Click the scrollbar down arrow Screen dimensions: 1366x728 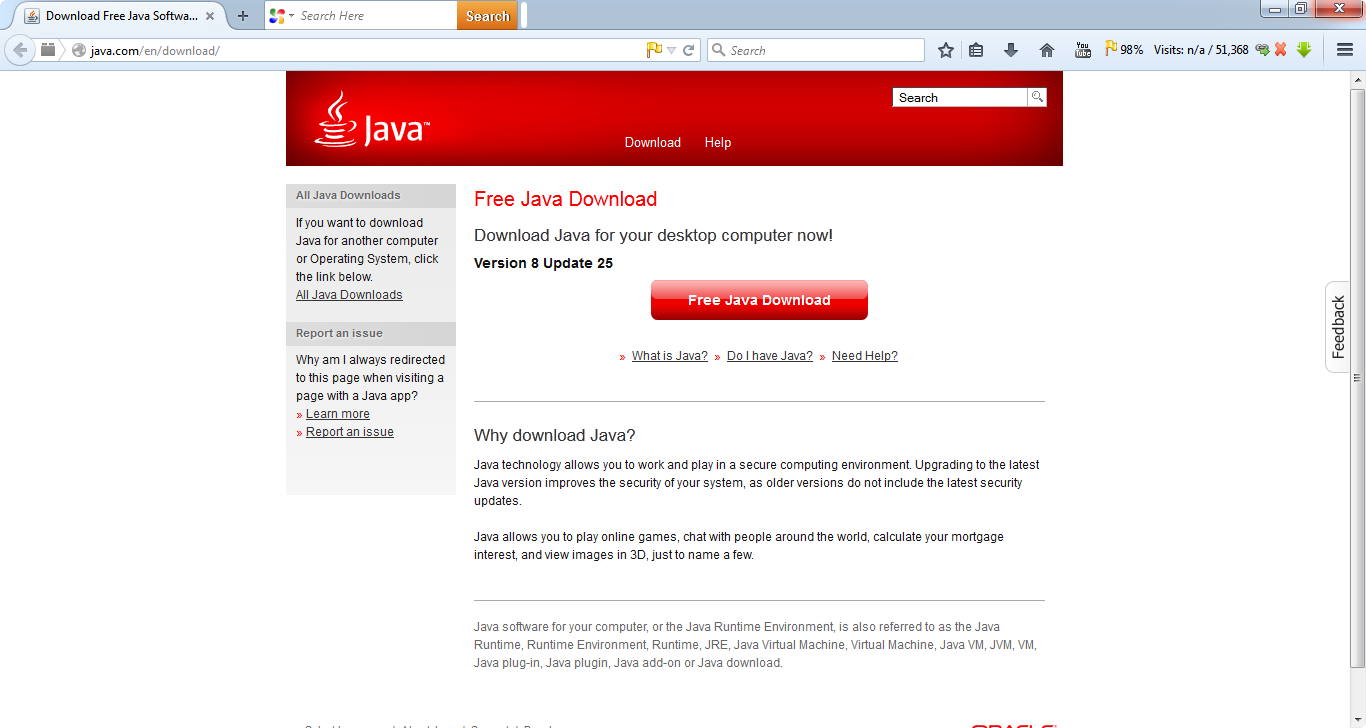(1357, 719)
